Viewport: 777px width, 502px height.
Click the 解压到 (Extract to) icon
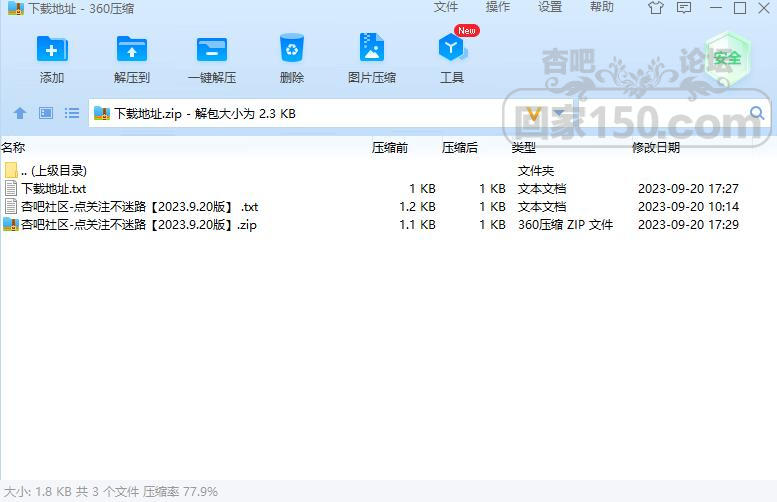(x=131, y=58)
